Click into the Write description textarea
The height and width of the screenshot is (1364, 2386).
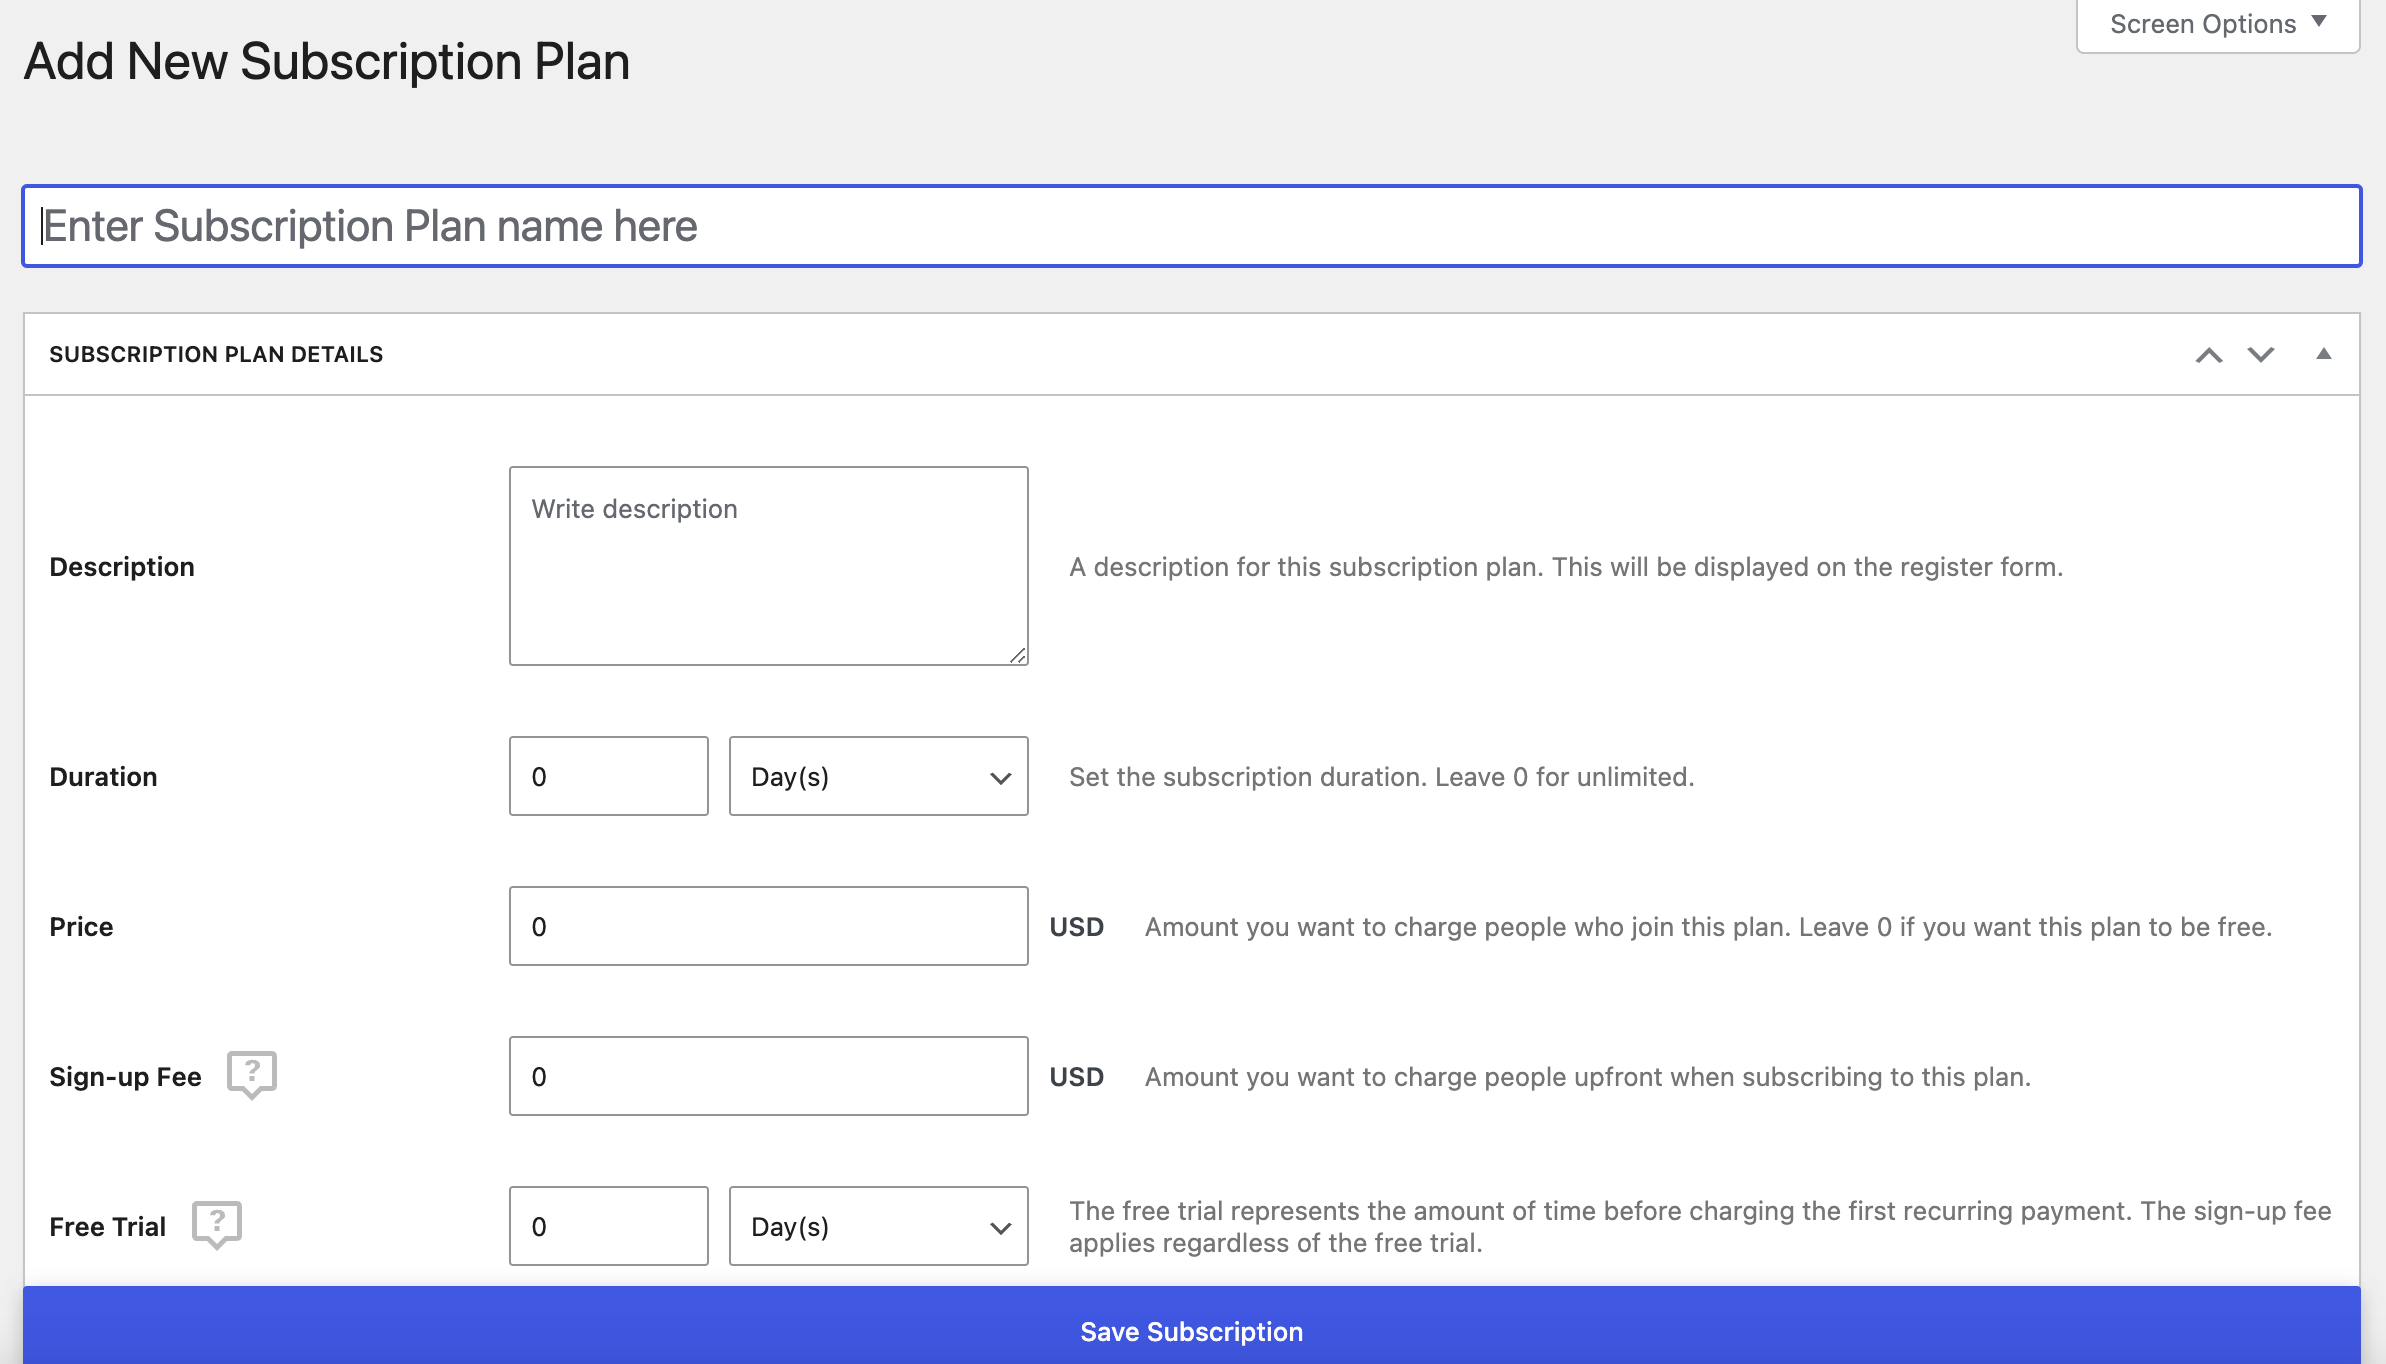pyautogui.click(x=768, y=565)
